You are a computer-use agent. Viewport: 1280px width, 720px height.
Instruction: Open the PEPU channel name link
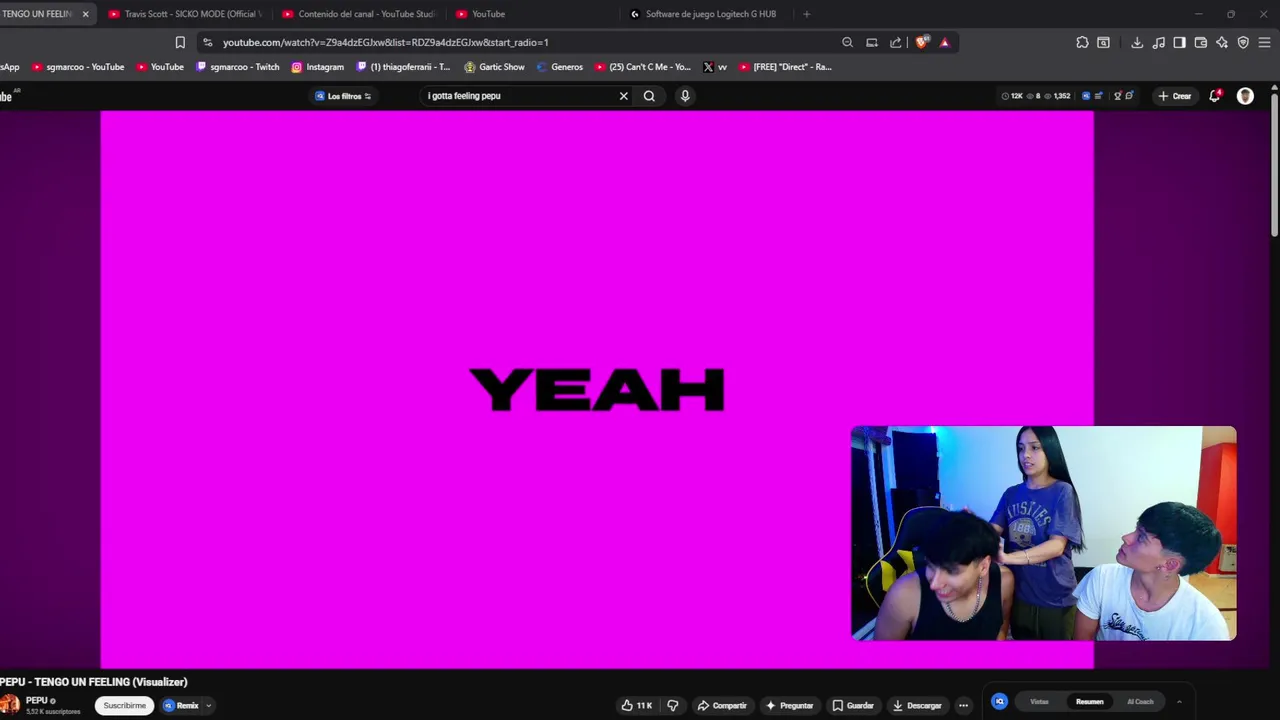(x=37, y=700)
